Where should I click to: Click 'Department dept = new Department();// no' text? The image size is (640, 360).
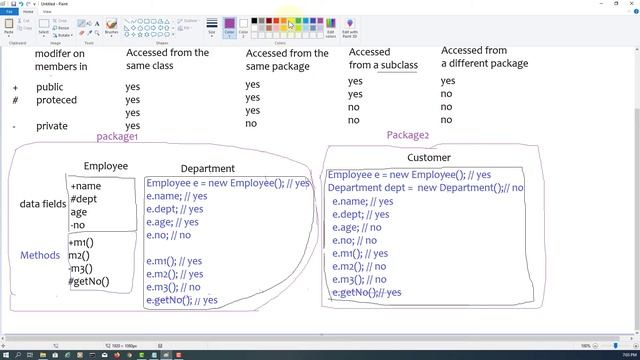425,188
